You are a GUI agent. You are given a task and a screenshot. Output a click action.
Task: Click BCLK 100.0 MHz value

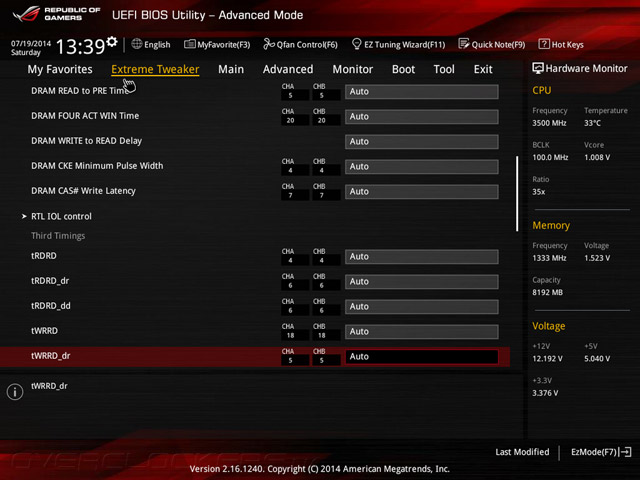click(x=550, y=157)
